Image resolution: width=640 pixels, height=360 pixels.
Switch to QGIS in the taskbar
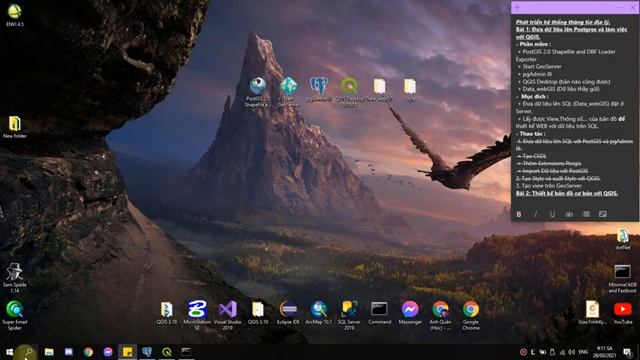pos(167,352)
